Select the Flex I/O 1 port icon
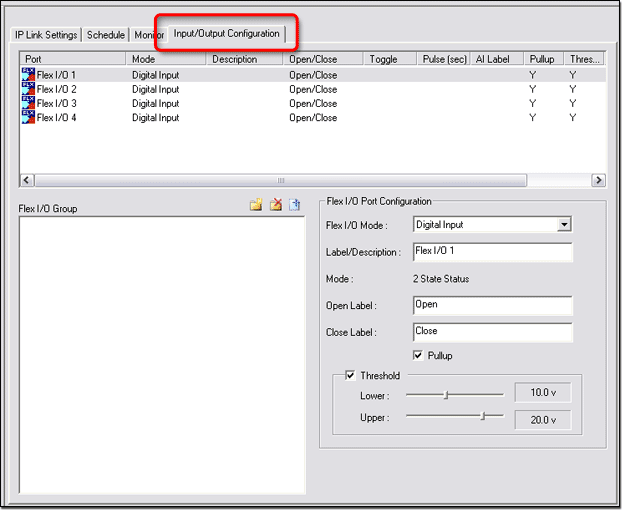 point(28,75)
